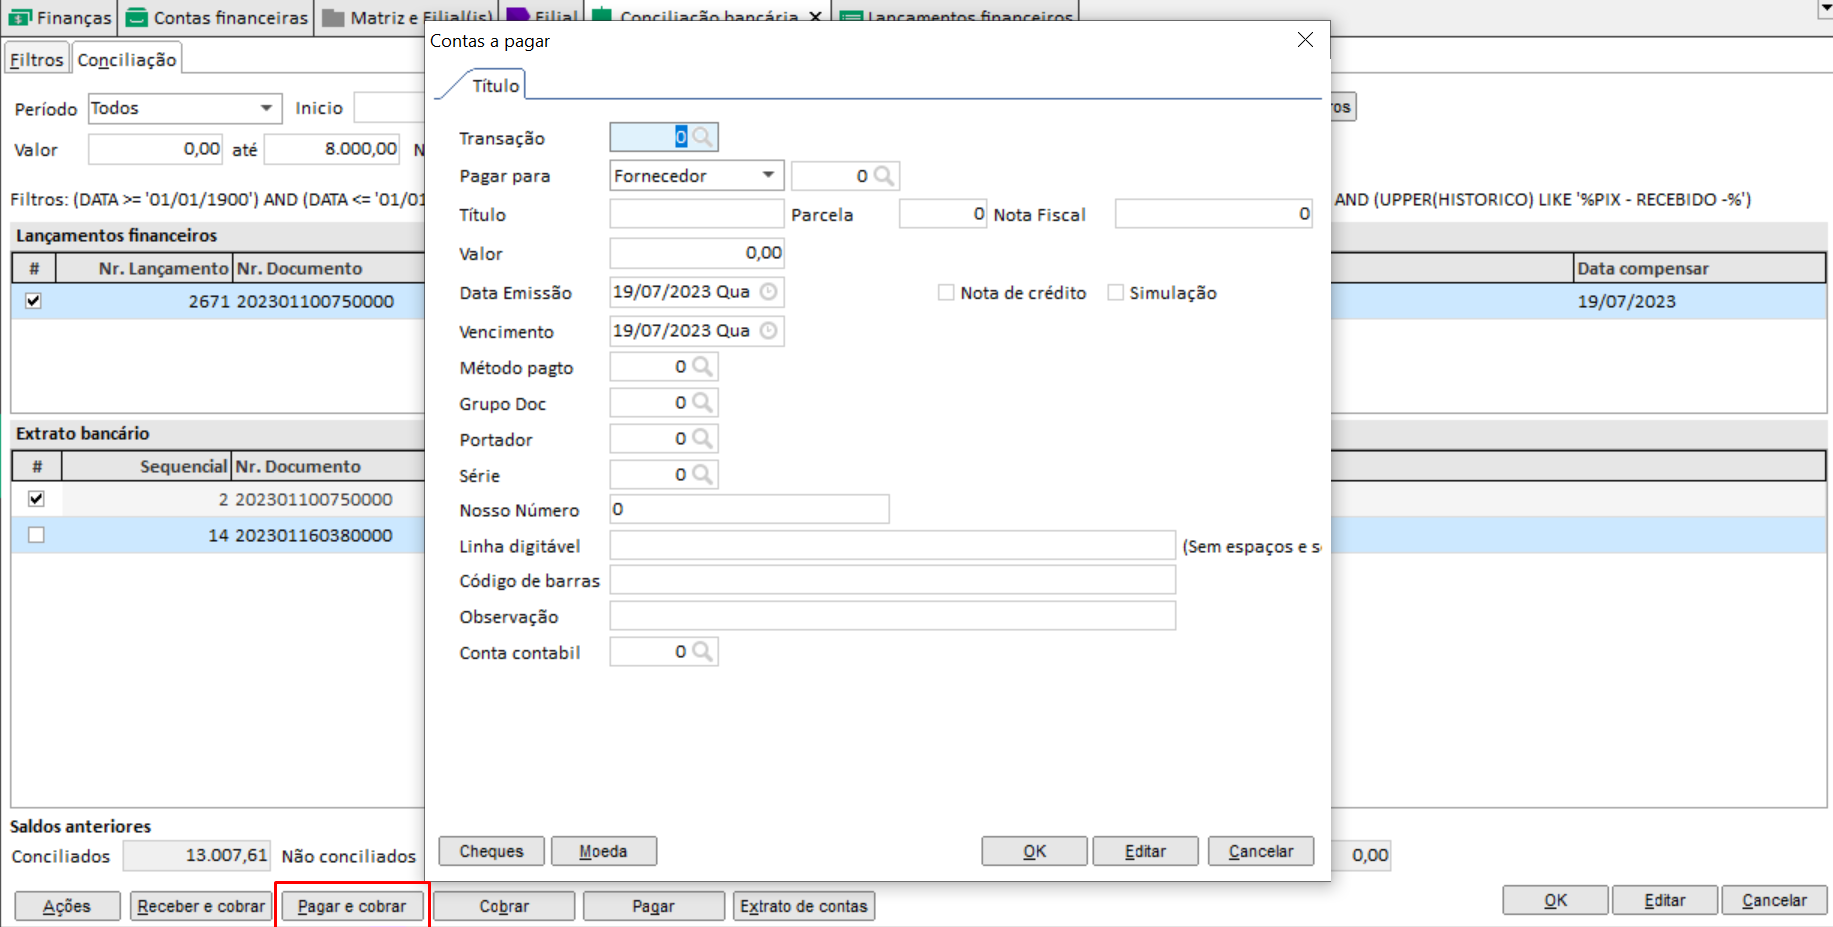Open Série lookup magnifier
The height and width of the screenshot is (927, 1833).
pyautogui.click(x=703, y=475)
